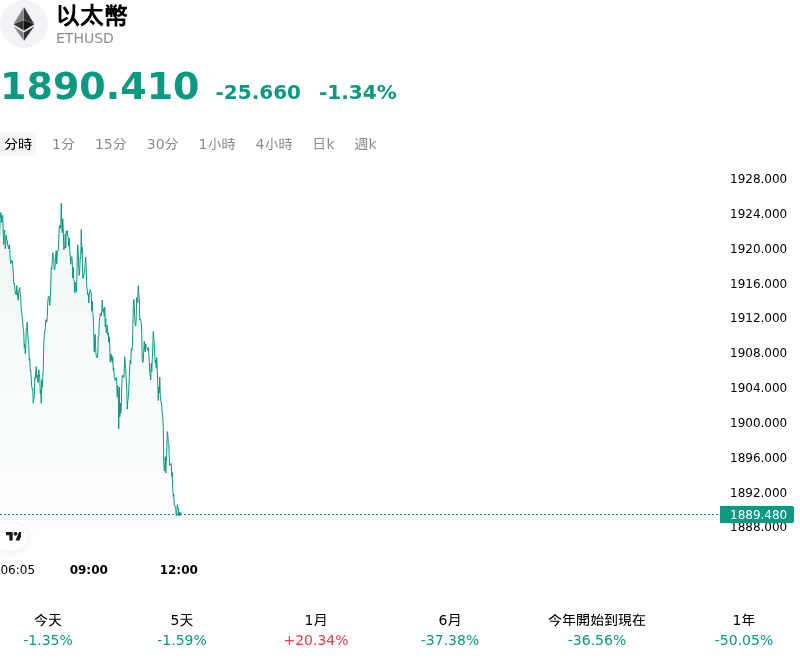Select the 1年 range showing -50.05%
The image size is (800, 660).
coord(743,630)
